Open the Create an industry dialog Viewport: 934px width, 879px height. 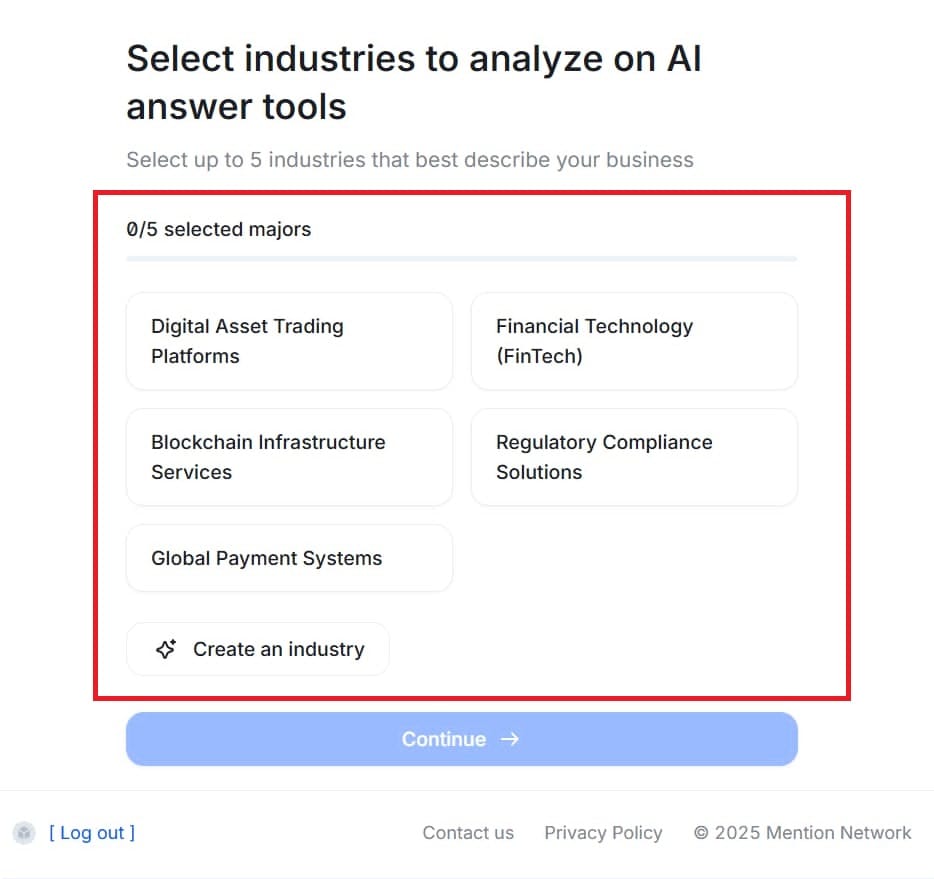tap(257, 648)
